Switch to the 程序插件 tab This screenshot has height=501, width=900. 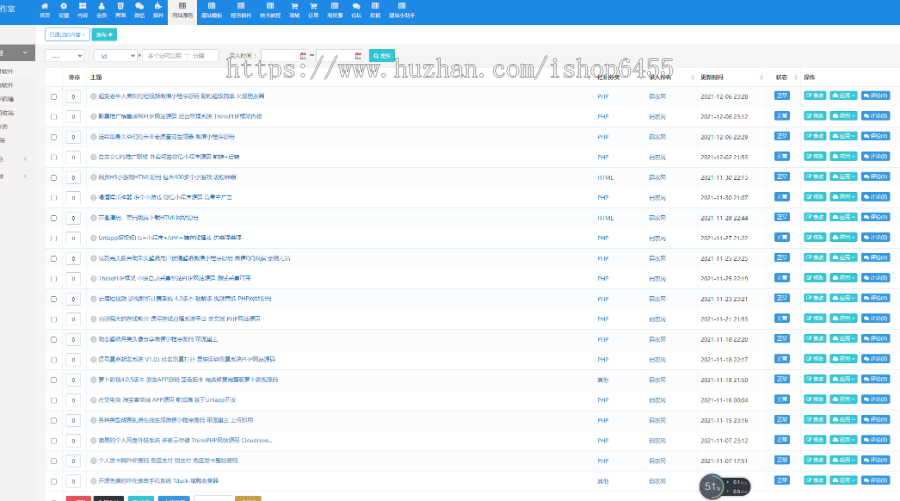tap(241, 10)
